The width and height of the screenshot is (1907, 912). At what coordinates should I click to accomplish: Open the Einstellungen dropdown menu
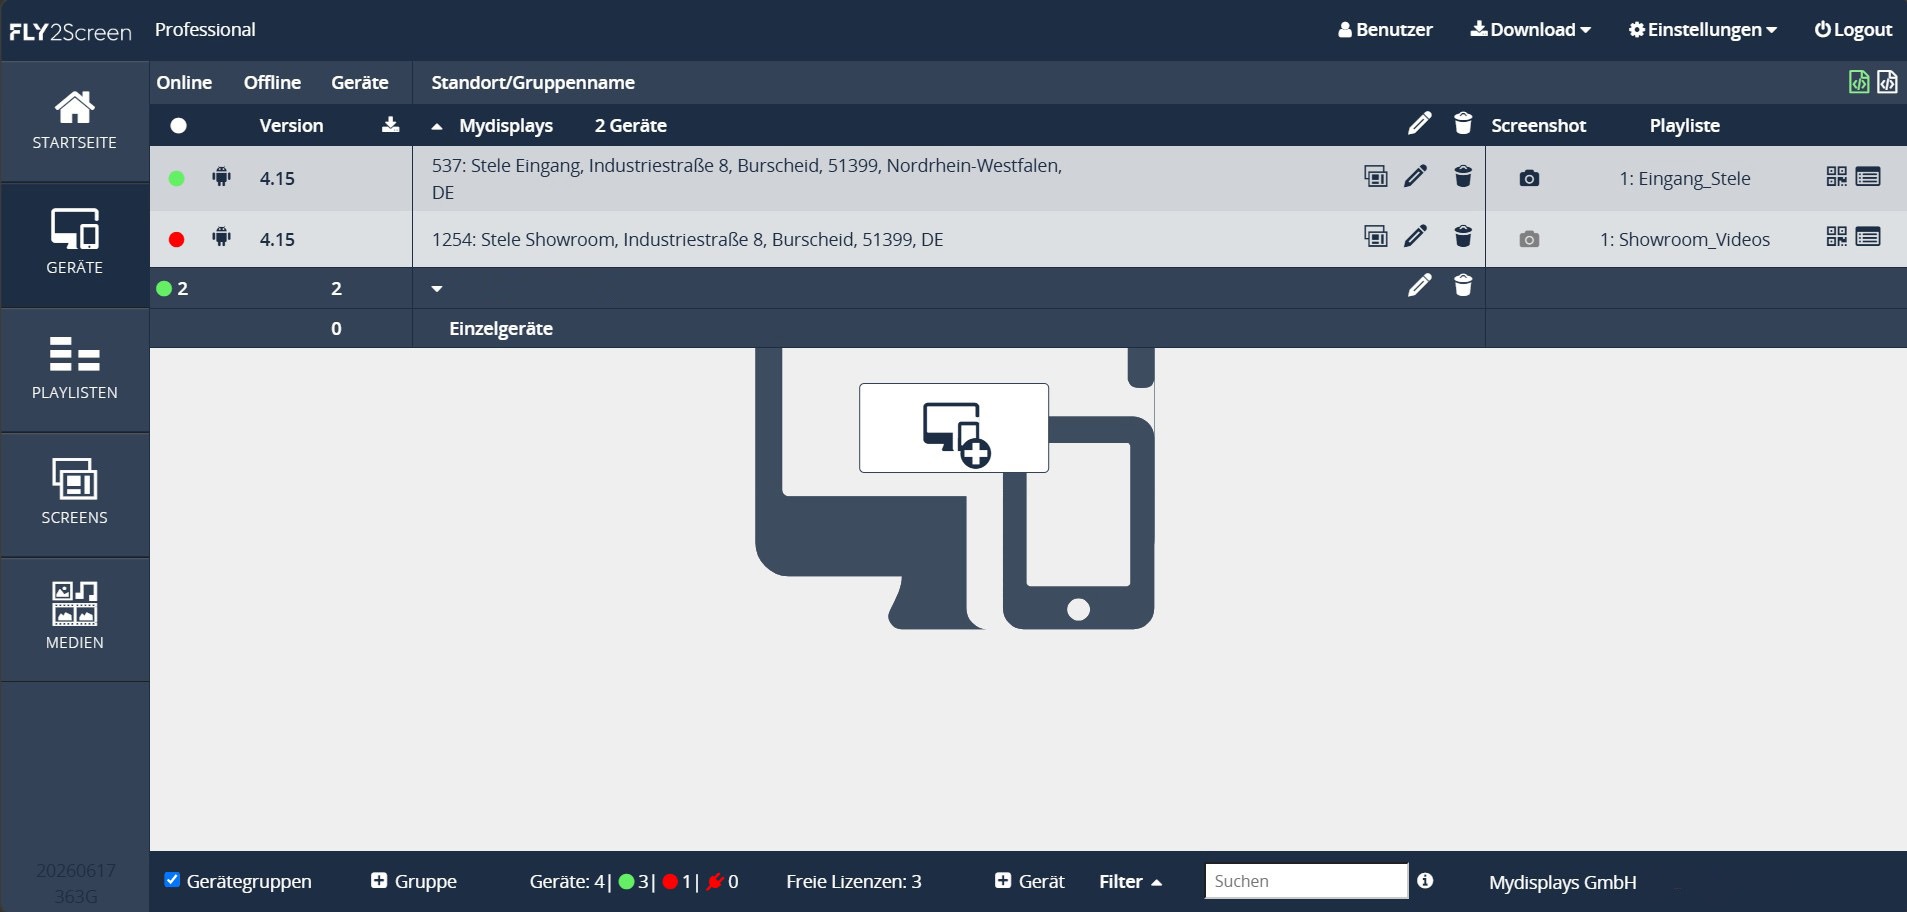click(1702, 29)
